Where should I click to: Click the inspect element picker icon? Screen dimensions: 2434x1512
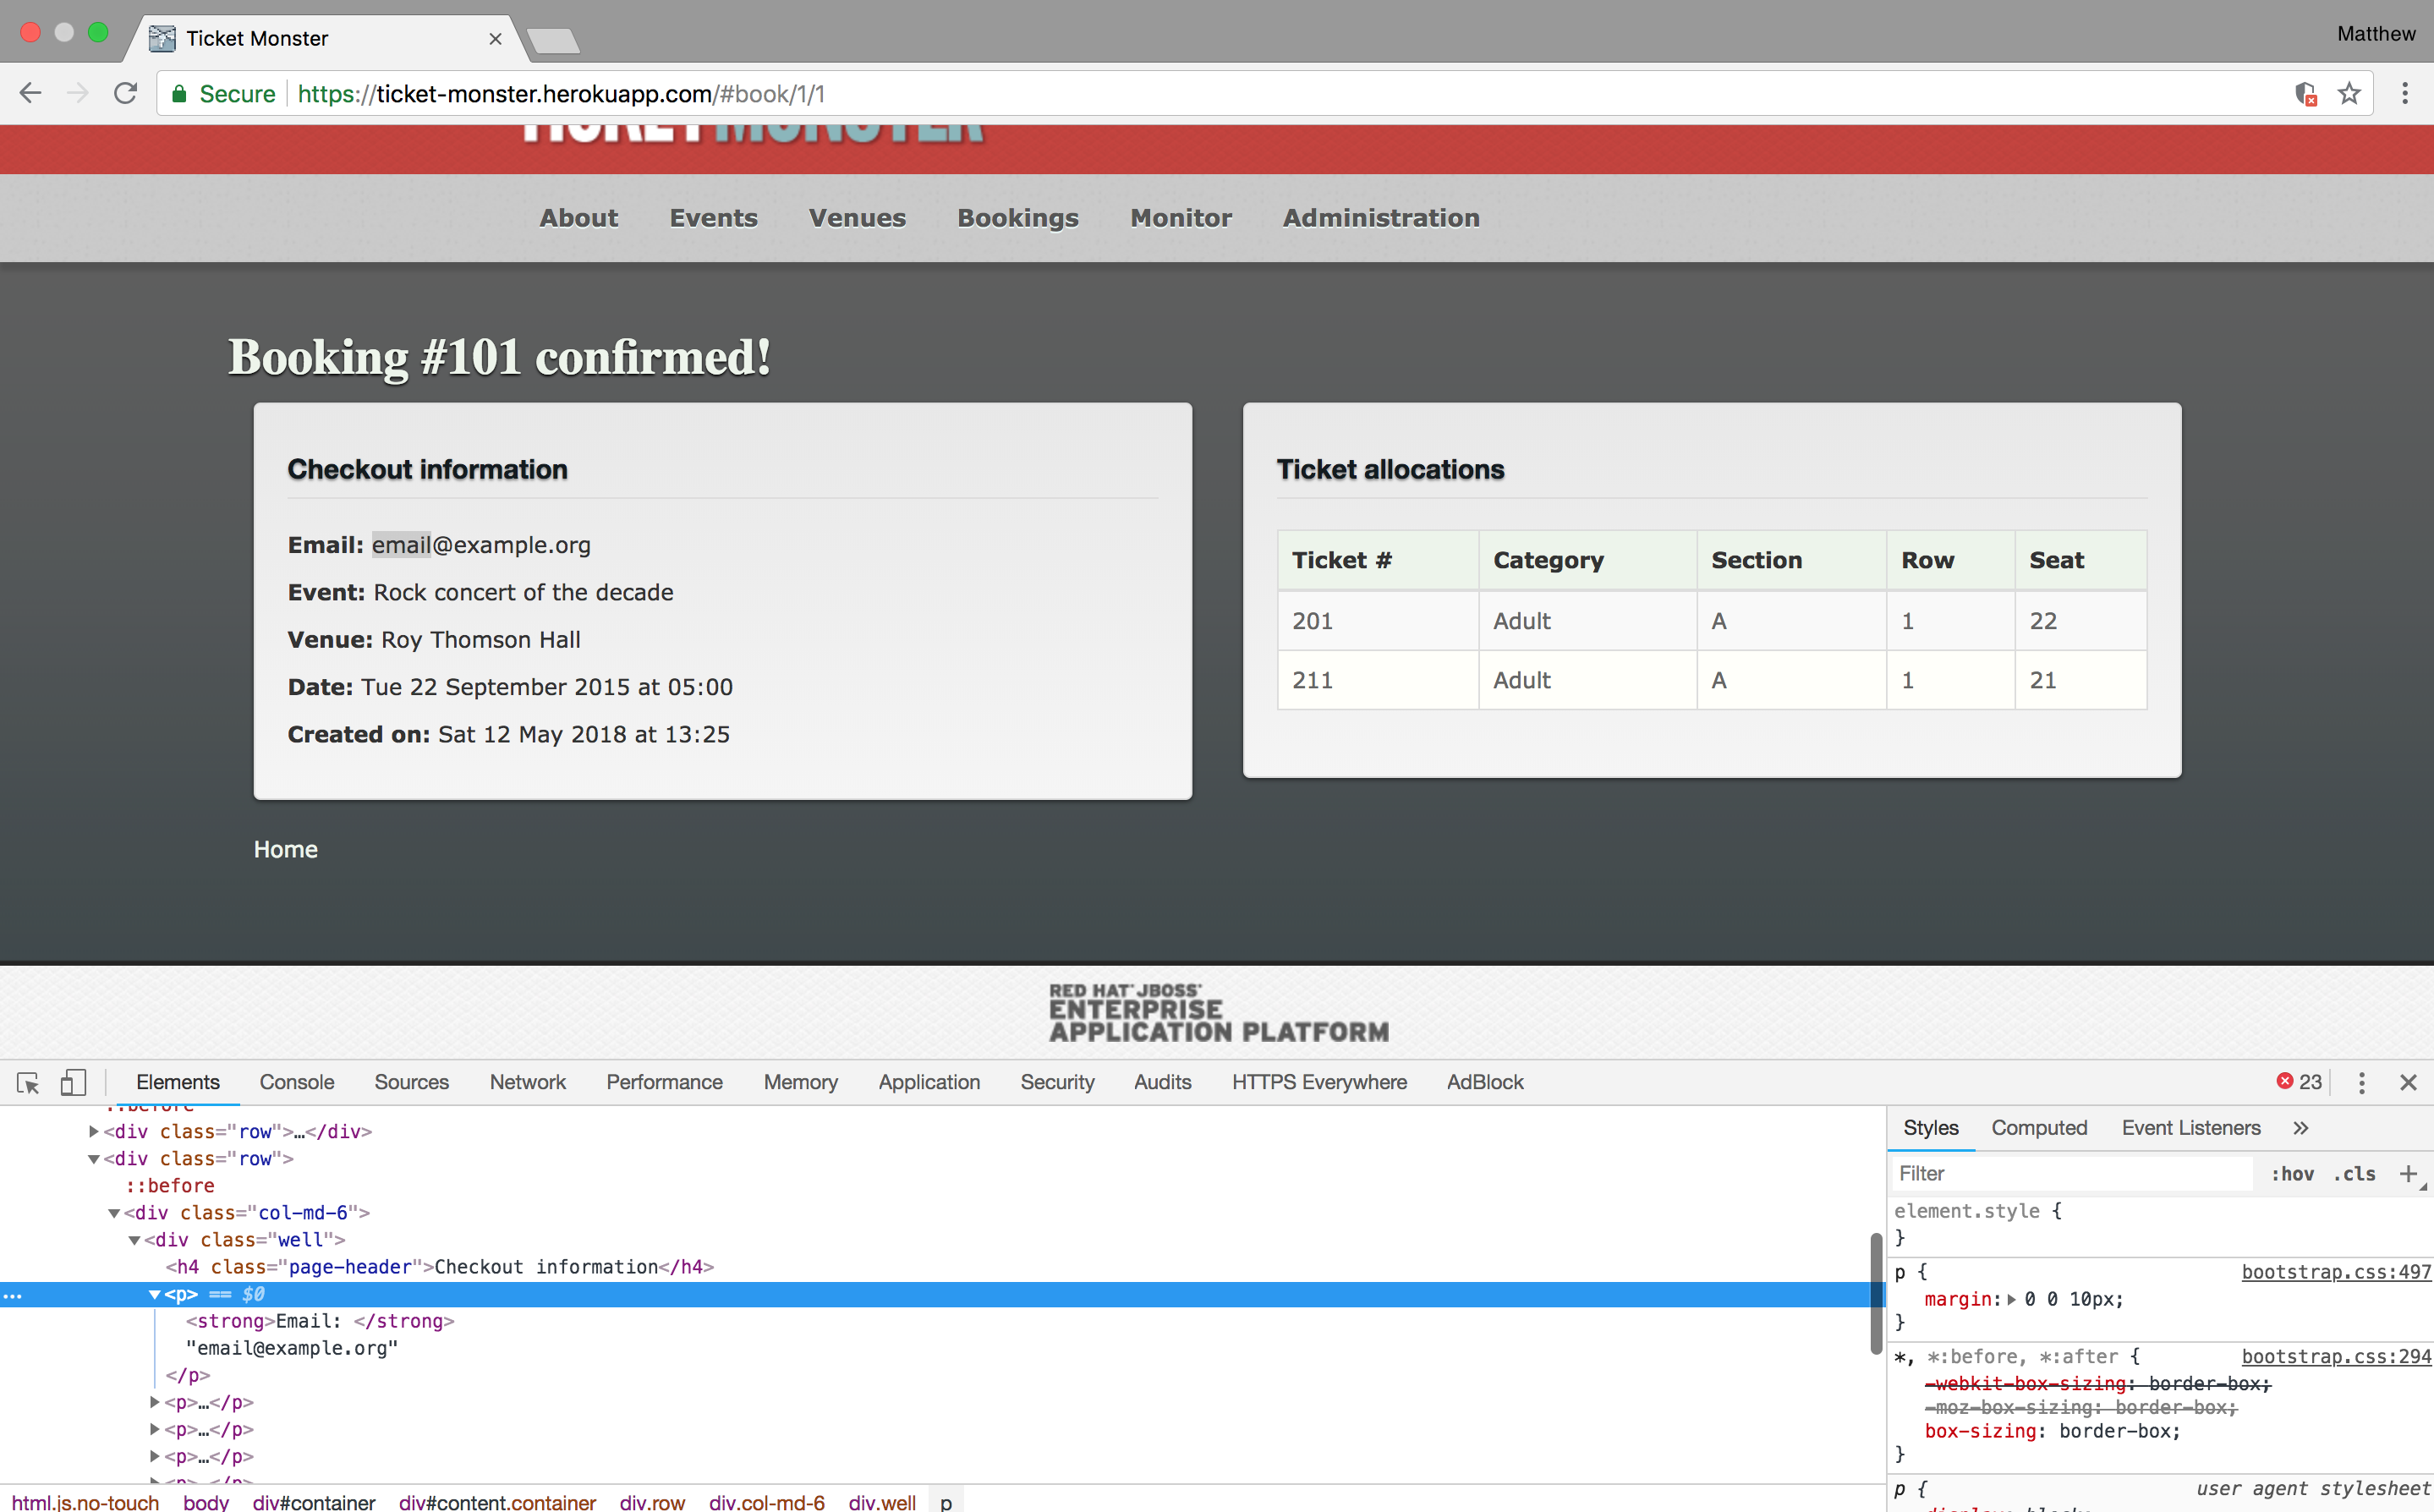(x=28, y=1082)
